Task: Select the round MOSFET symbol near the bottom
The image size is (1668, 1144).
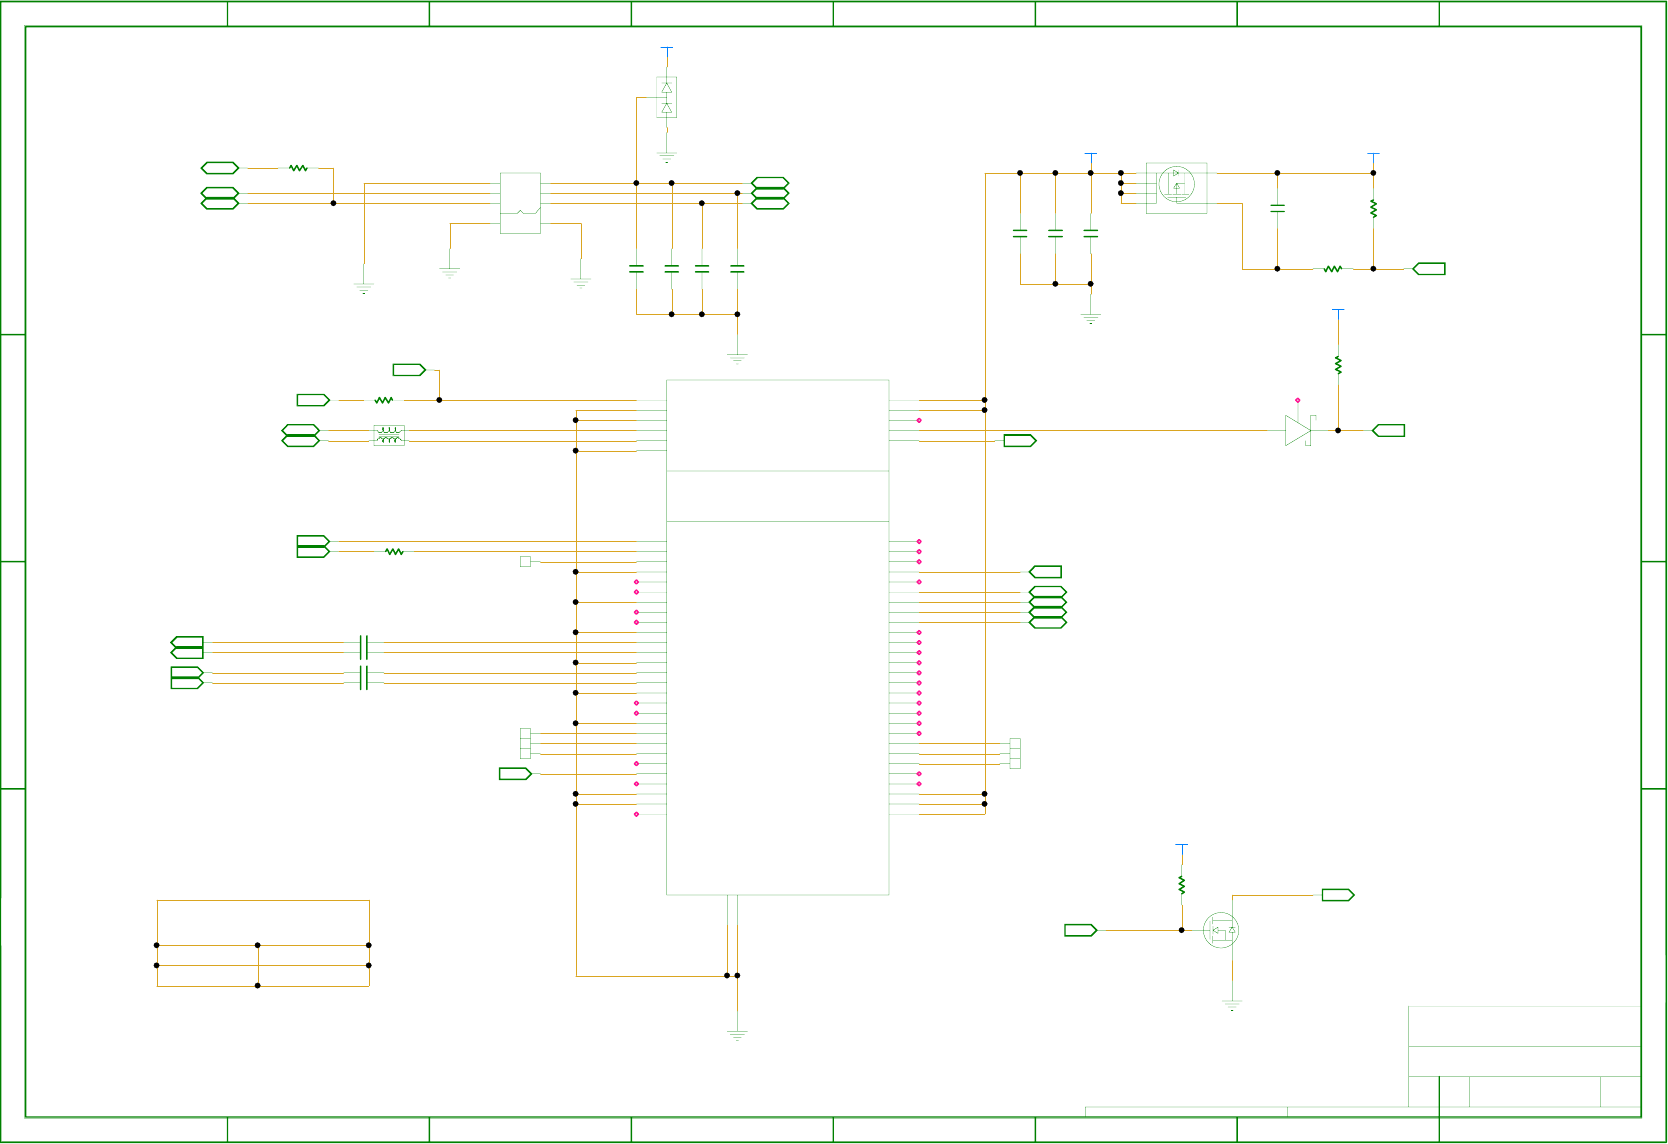Action: pos(1221,931)
